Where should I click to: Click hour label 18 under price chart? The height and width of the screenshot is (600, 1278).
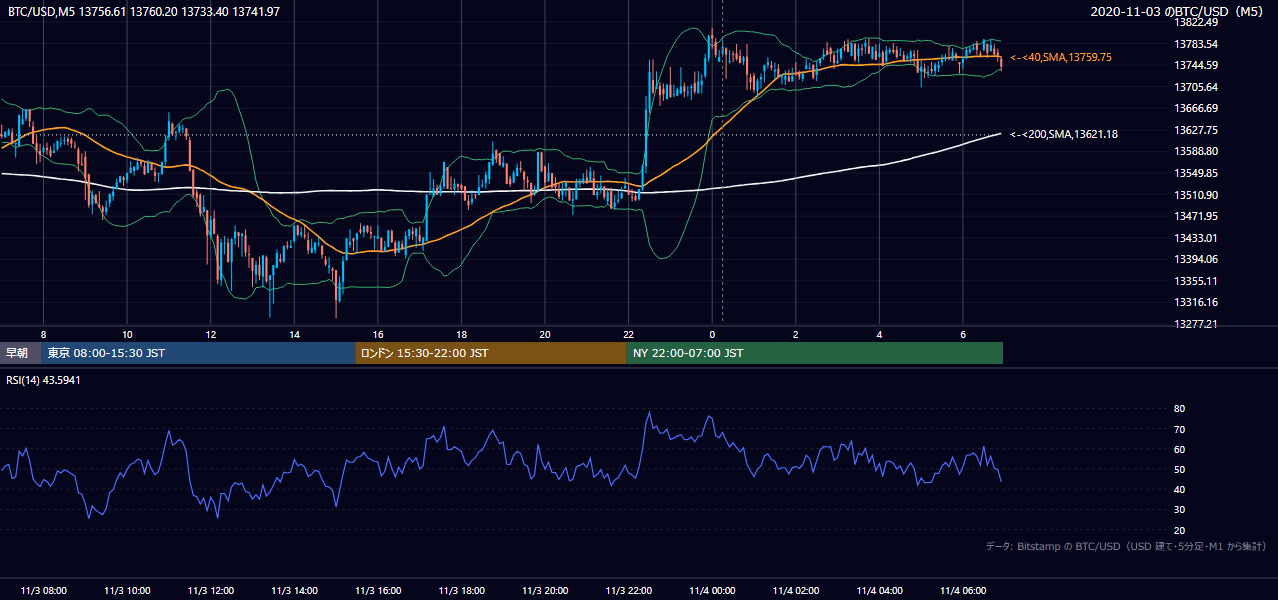[x=461, y=334]
